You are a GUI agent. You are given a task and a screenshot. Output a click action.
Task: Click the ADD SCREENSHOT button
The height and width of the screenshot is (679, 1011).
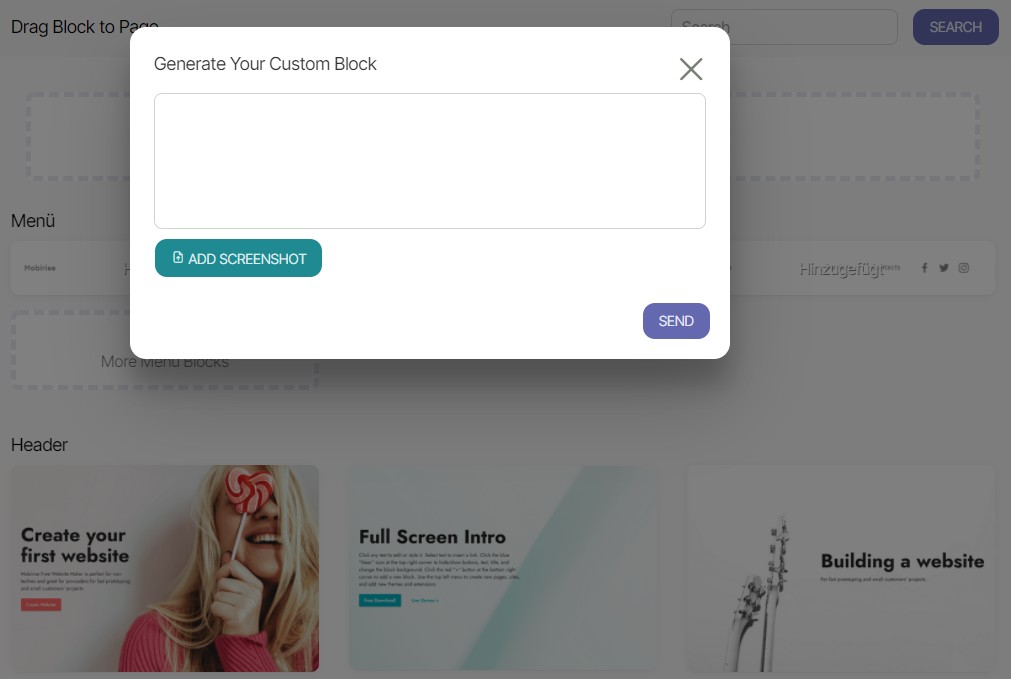click(x=238, y=258)
